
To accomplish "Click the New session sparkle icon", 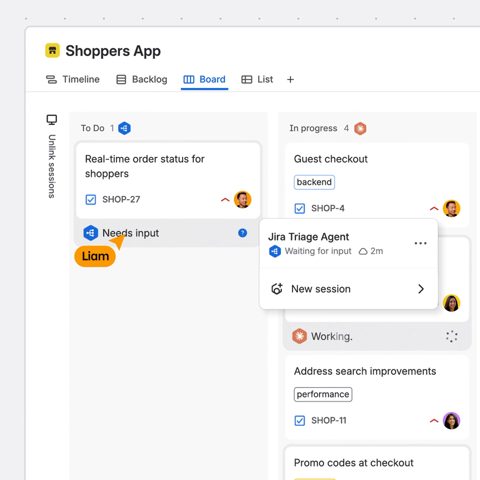I will [x=277, y=289].
